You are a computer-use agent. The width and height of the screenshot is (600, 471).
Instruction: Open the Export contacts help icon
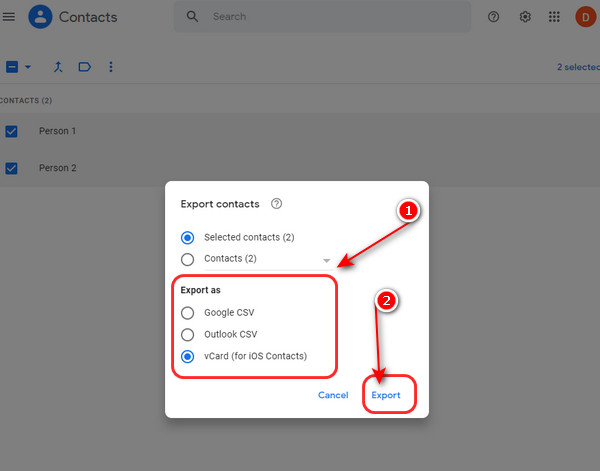tap(276, 204)
